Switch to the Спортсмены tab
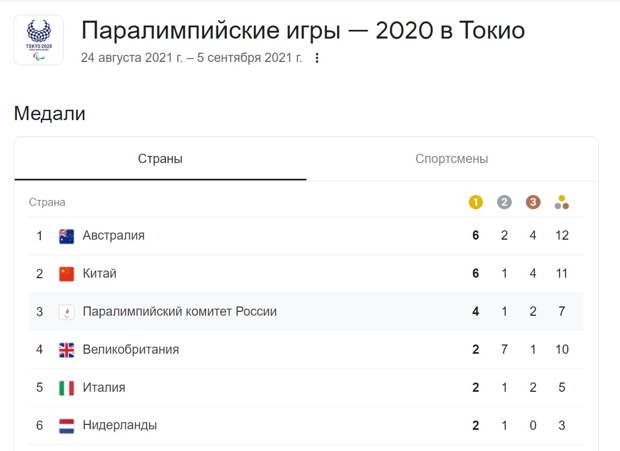Viewport: 620px width, 451px height. coord(452,159)
